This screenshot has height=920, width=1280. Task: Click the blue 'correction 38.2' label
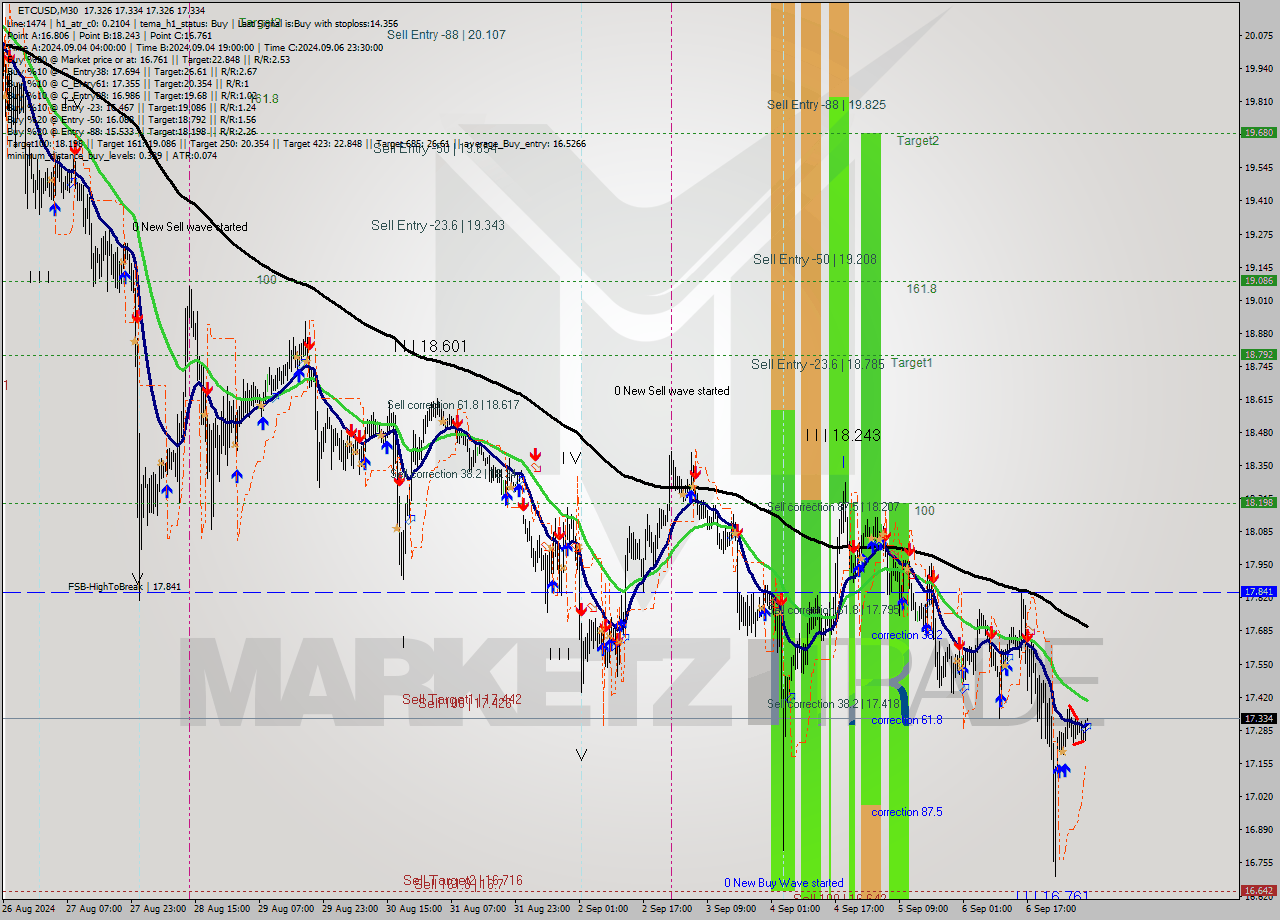click(x=908, y=635)
